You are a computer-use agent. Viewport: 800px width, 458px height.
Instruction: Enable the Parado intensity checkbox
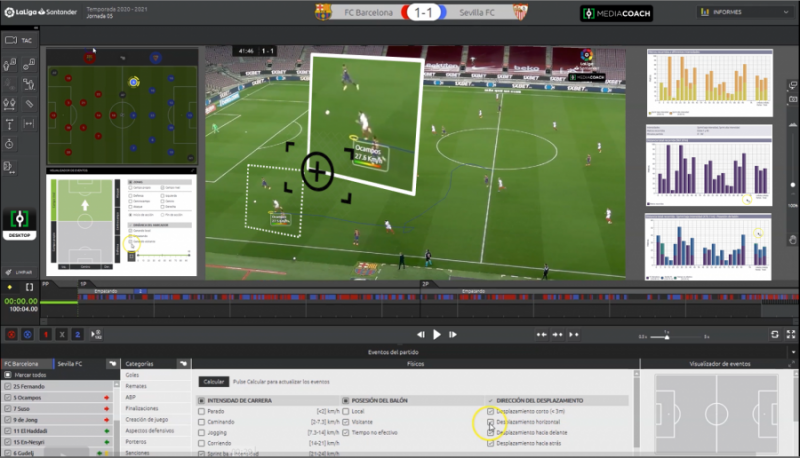[x=202, y=411]
